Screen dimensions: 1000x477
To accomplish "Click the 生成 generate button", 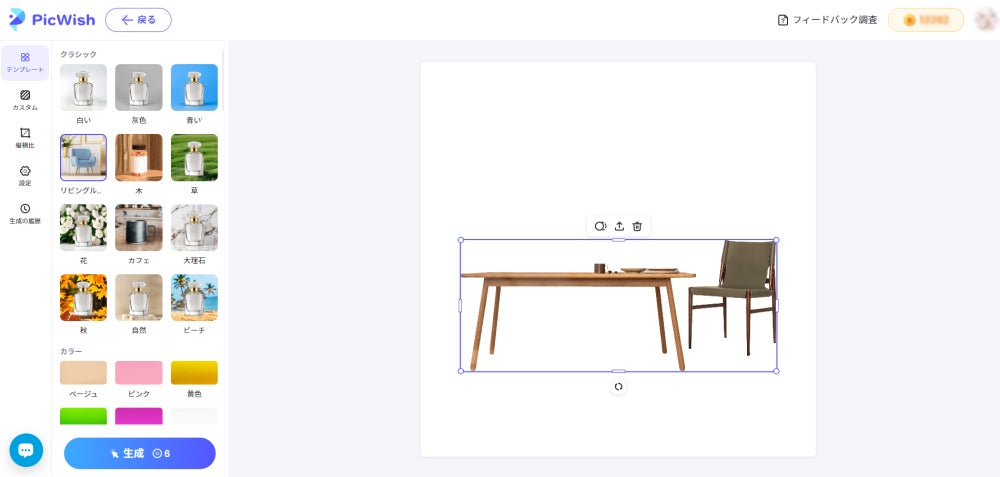I will point(140,453).
